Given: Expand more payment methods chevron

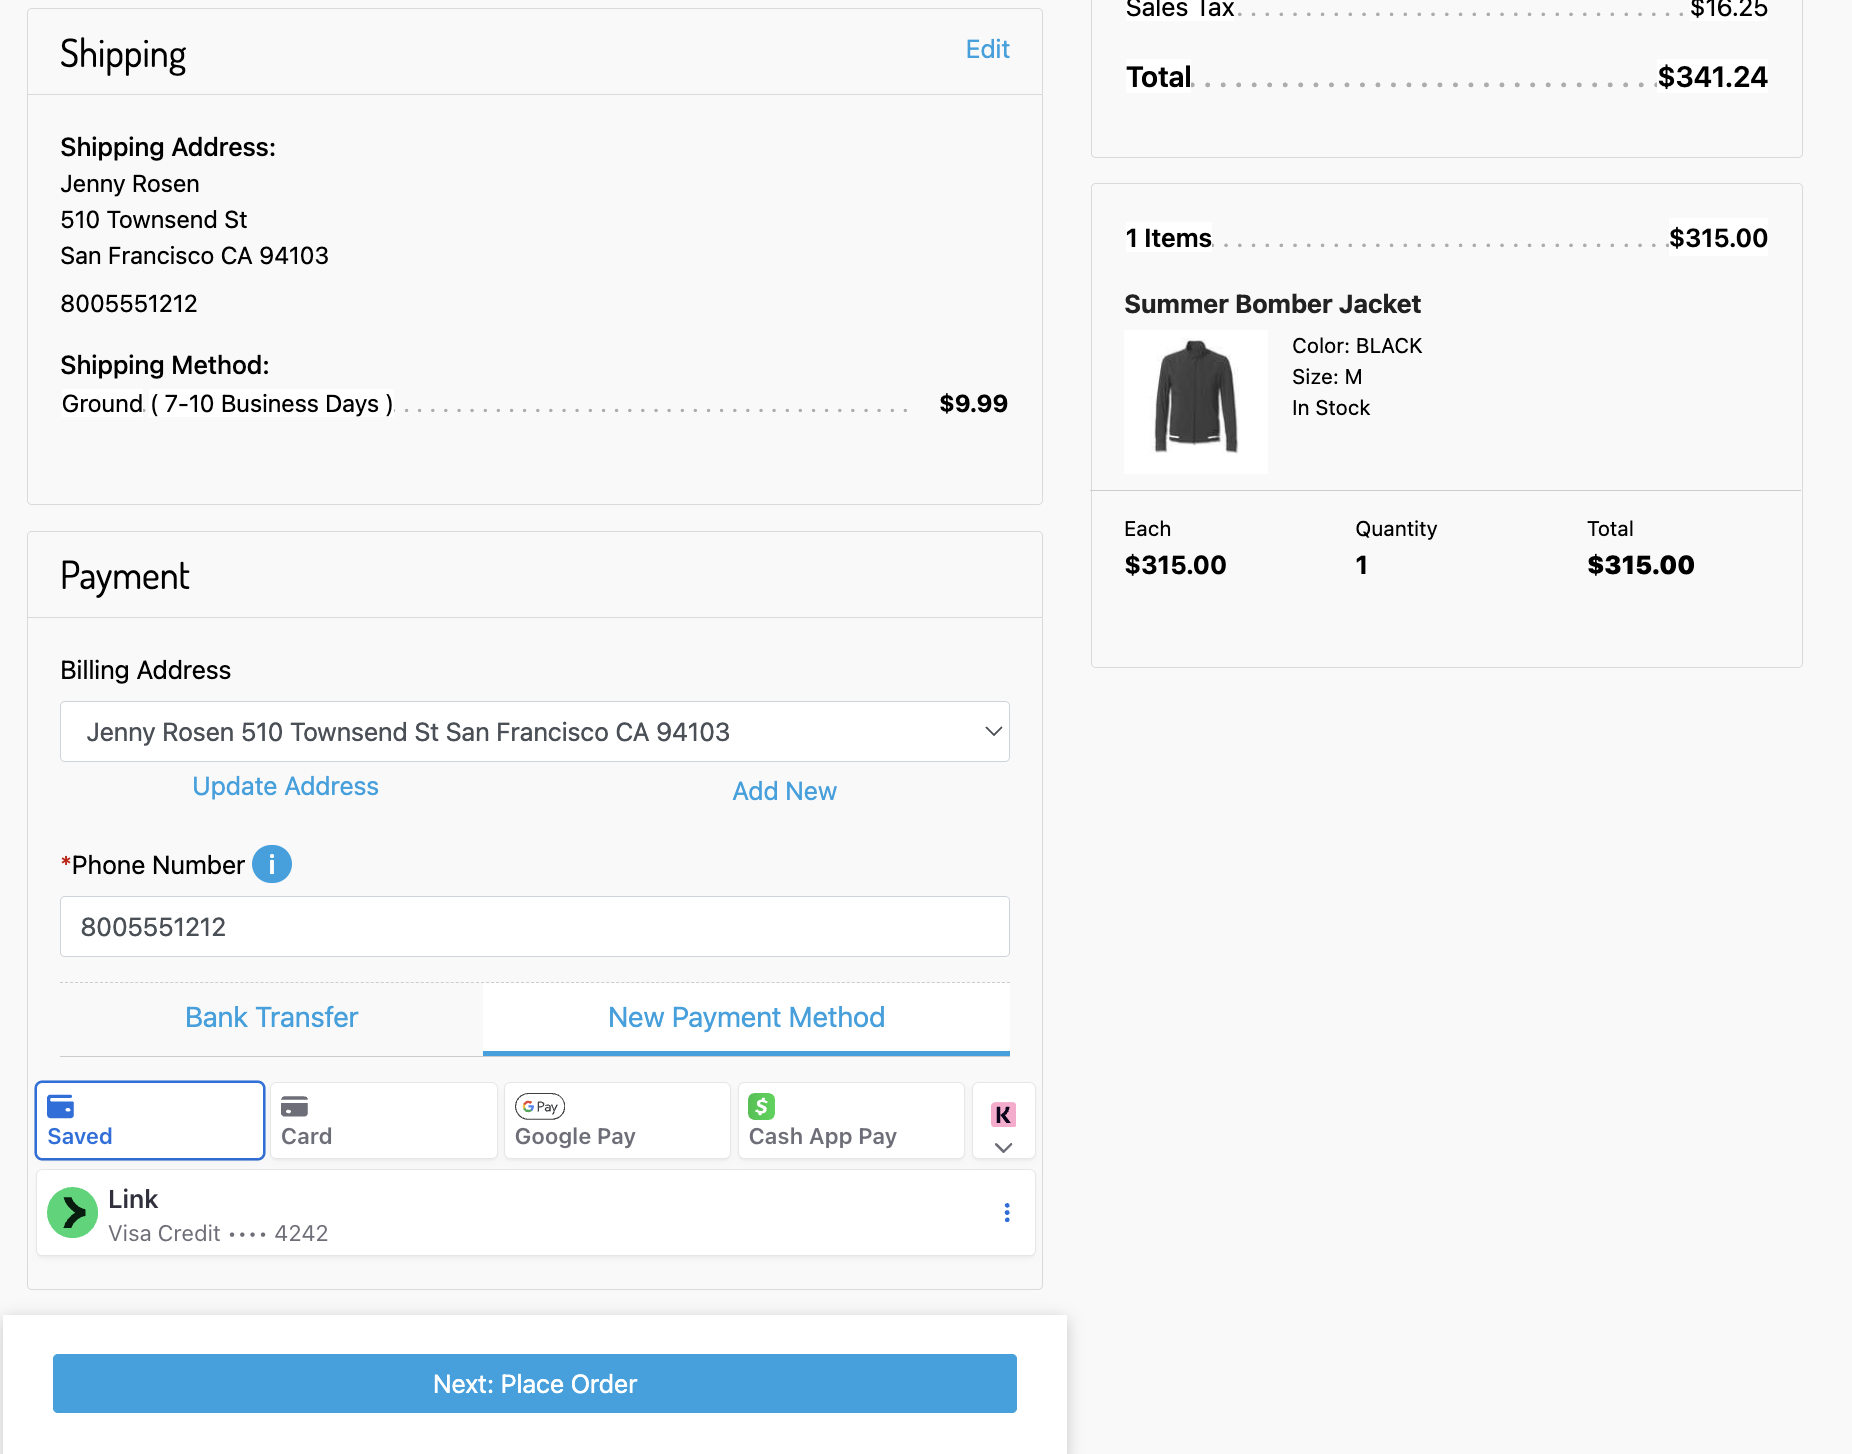Looking at the screenshot, I should [x=1003, y=1148].
